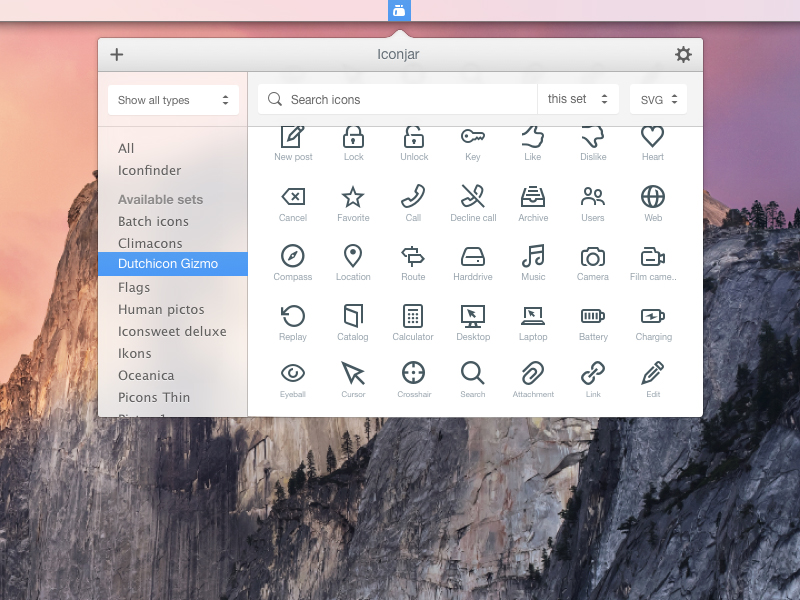Select the Iconsweet deluxe set
800x600 pixels.
point(172,332)
